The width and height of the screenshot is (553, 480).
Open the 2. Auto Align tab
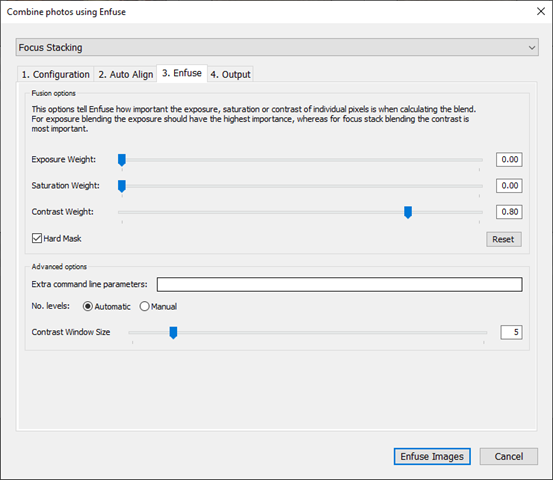click(126, 74)
